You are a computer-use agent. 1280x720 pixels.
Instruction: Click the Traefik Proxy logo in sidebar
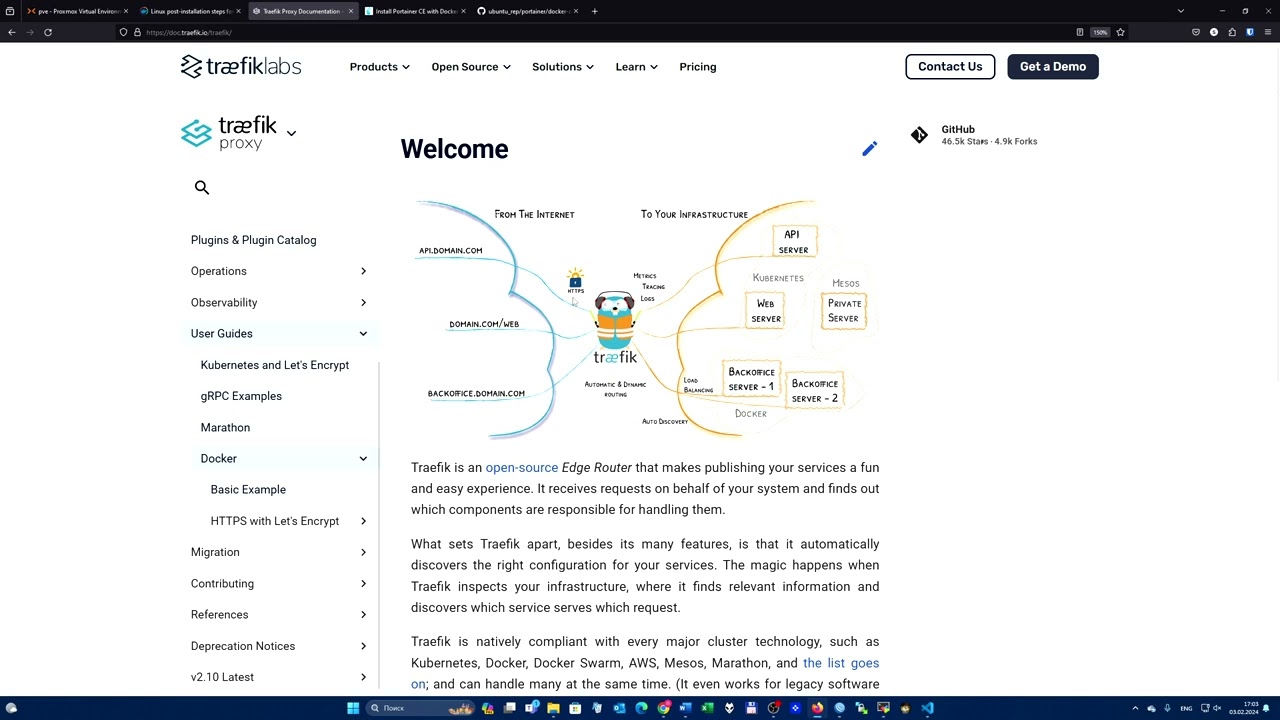[x=229, y=133]
